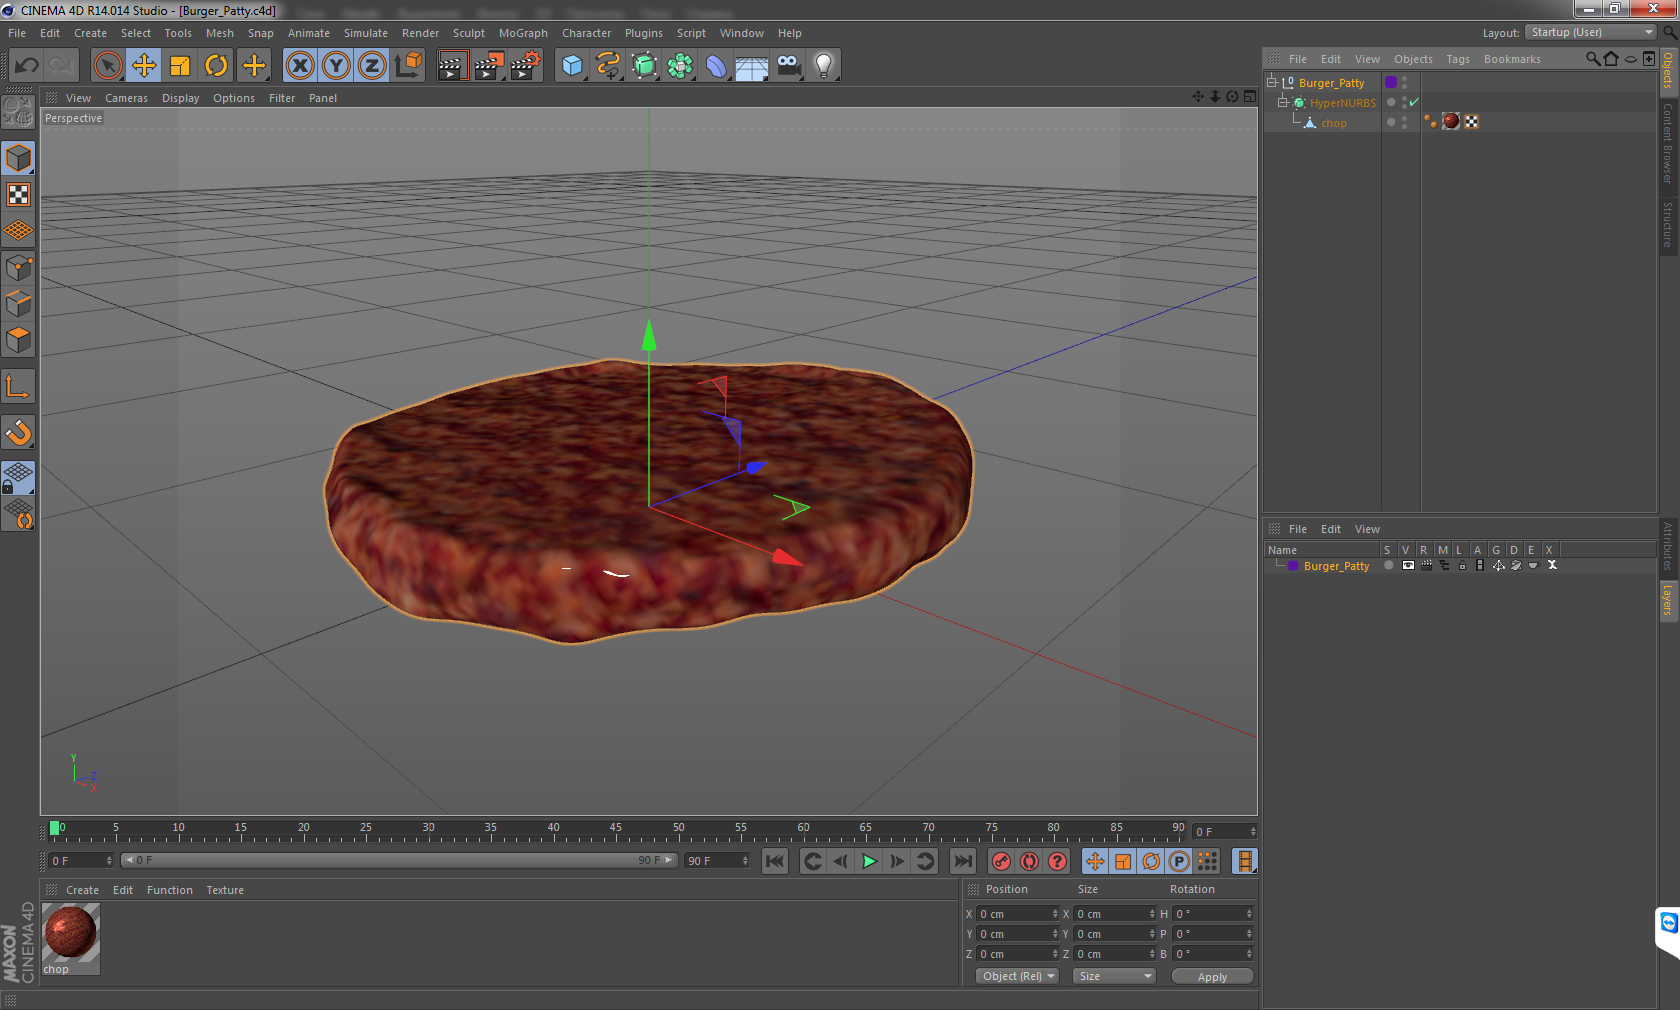This screenshot has height=1010, width=1680.
Task: Click the Apply button
Action: click(x=1212, y=977)
